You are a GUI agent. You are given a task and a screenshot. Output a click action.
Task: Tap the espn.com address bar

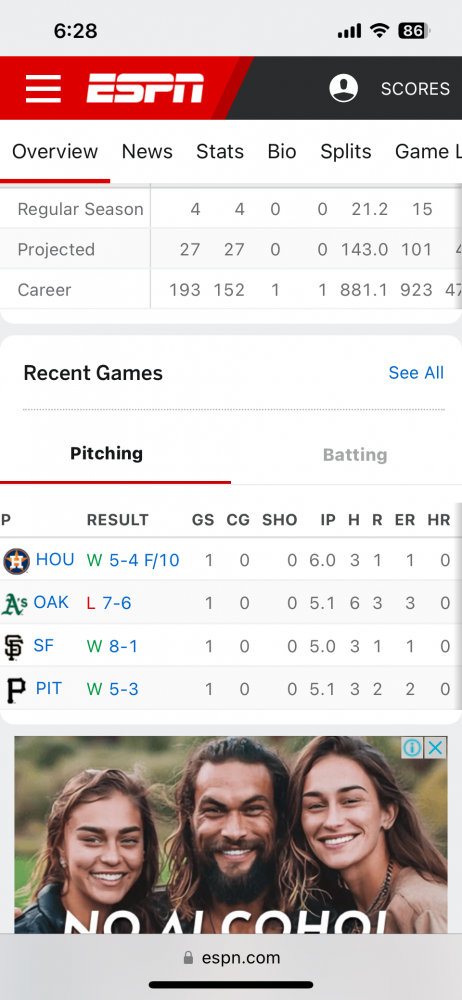point(231,958)
